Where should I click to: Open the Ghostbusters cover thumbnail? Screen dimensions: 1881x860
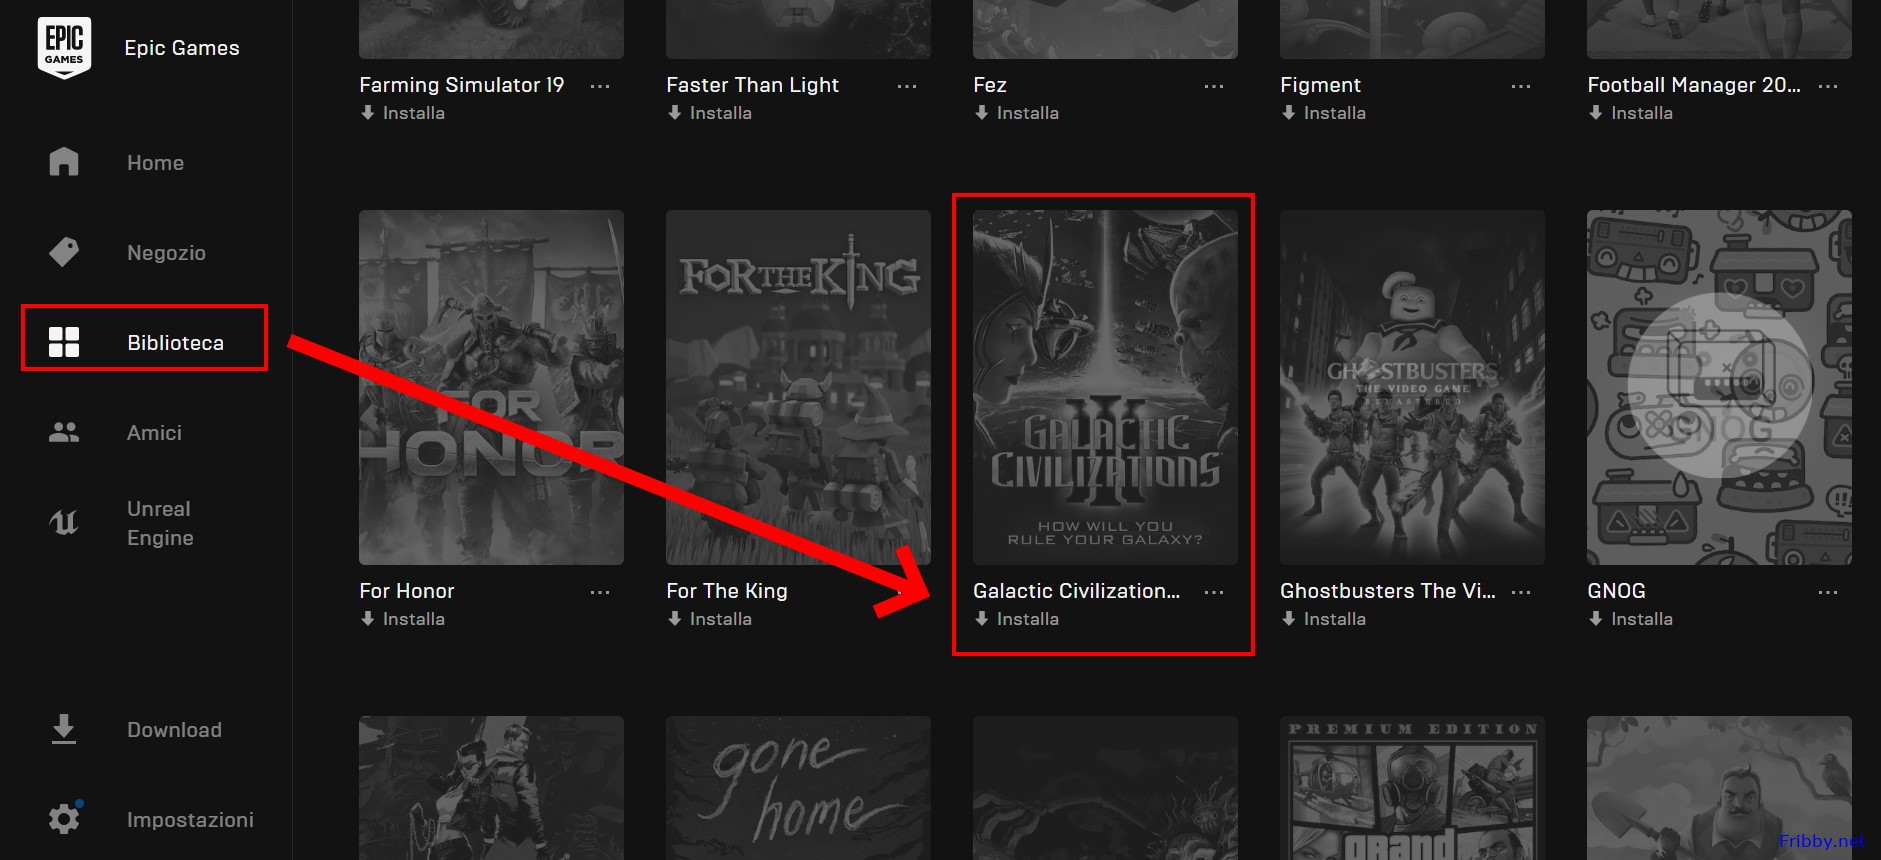point(1412,387)
